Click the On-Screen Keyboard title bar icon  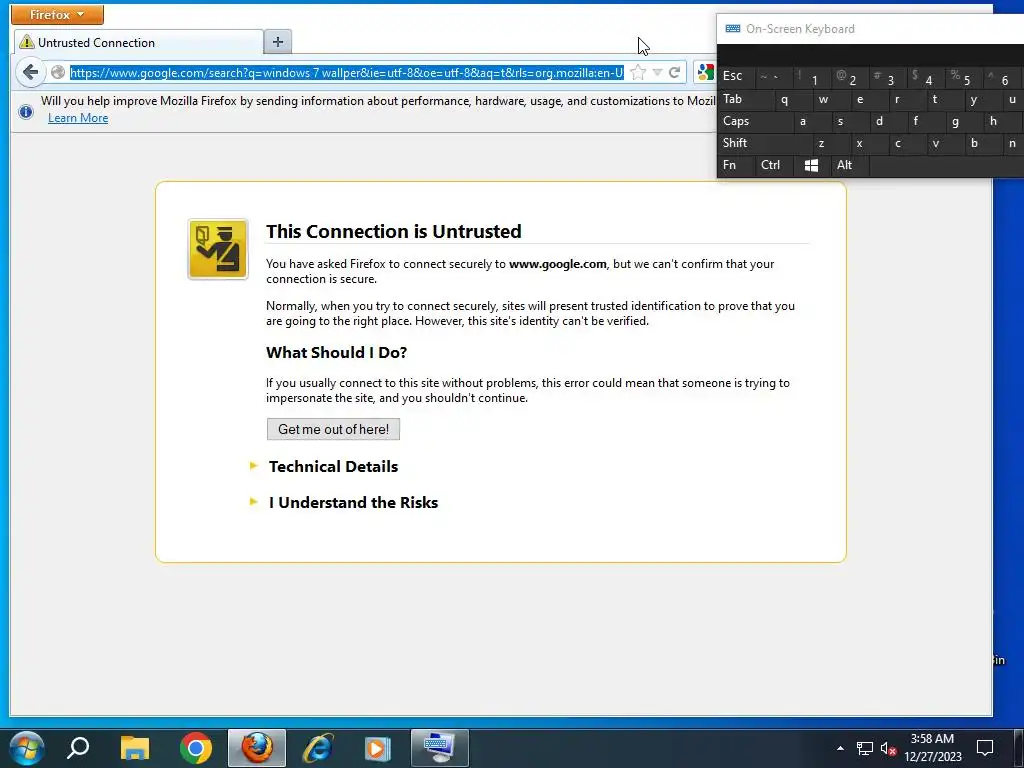point(733,29)
